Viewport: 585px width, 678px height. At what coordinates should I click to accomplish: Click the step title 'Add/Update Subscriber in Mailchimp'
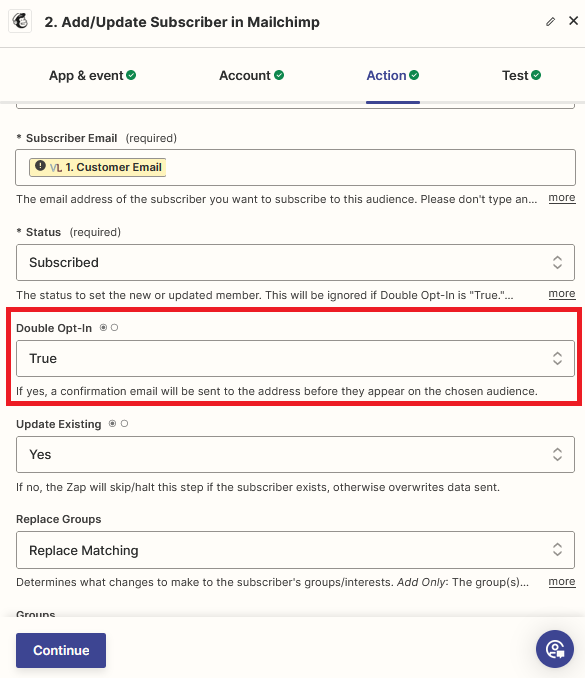point(182,22)
